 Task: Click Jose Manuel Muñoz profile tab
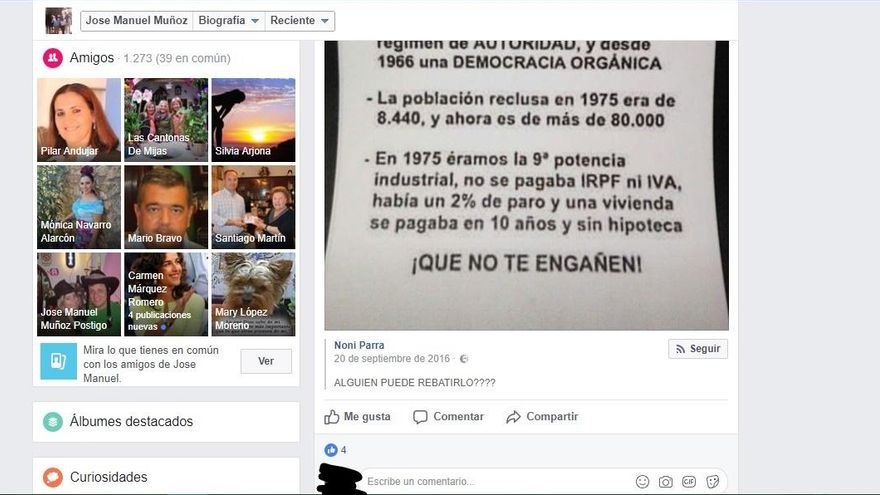(x=136, y=21)
